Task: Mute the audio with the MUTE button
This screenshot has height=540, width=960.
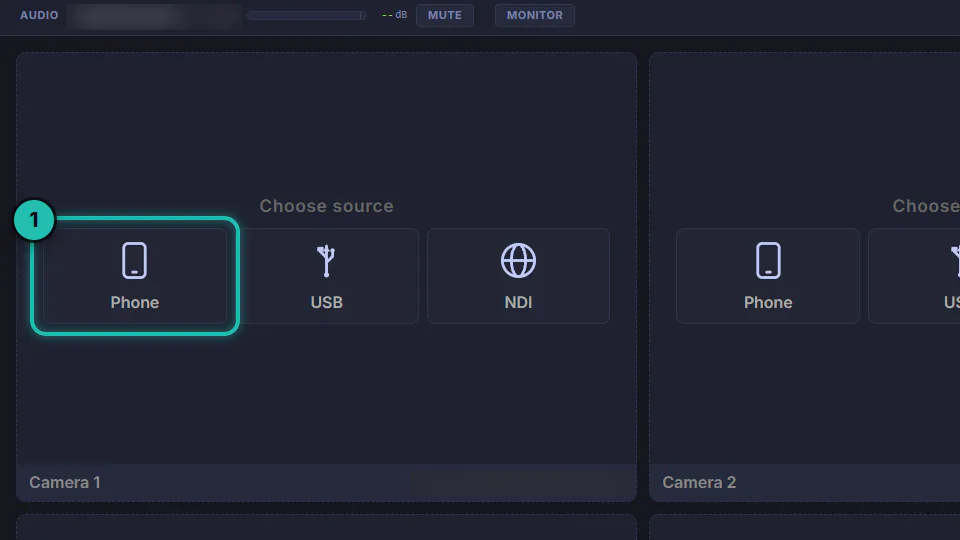Action: (x=445, y=15)
